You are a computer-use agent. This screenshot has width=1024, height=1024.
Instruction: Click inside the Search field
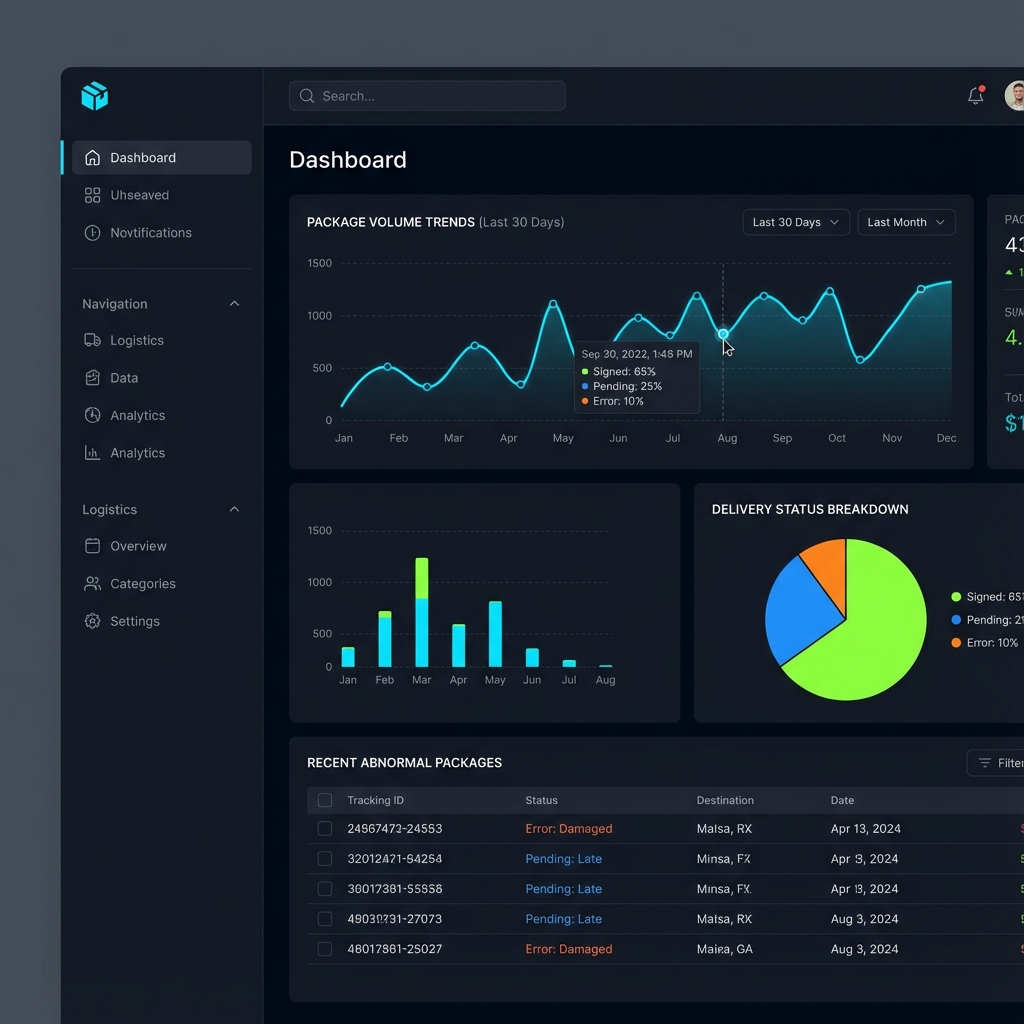[x=427, y=96]
